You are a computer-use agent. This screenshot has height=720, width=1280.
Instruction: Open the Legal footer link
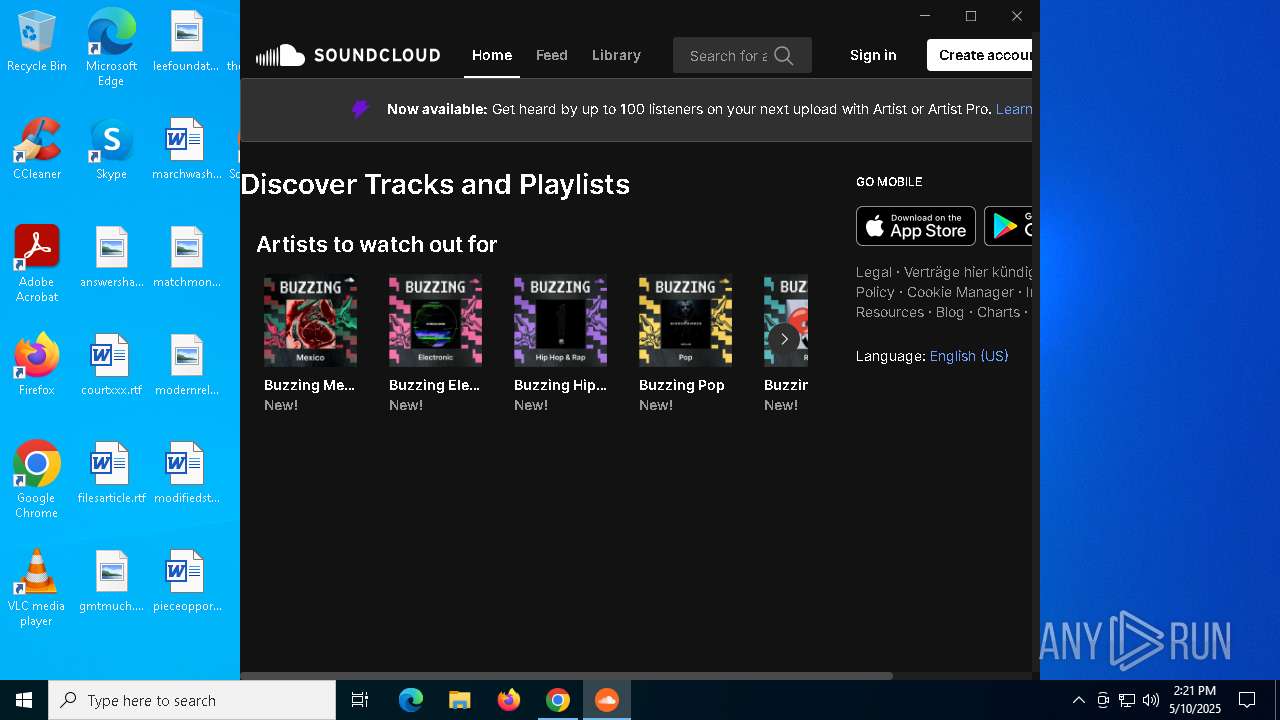tap(874, 272)
